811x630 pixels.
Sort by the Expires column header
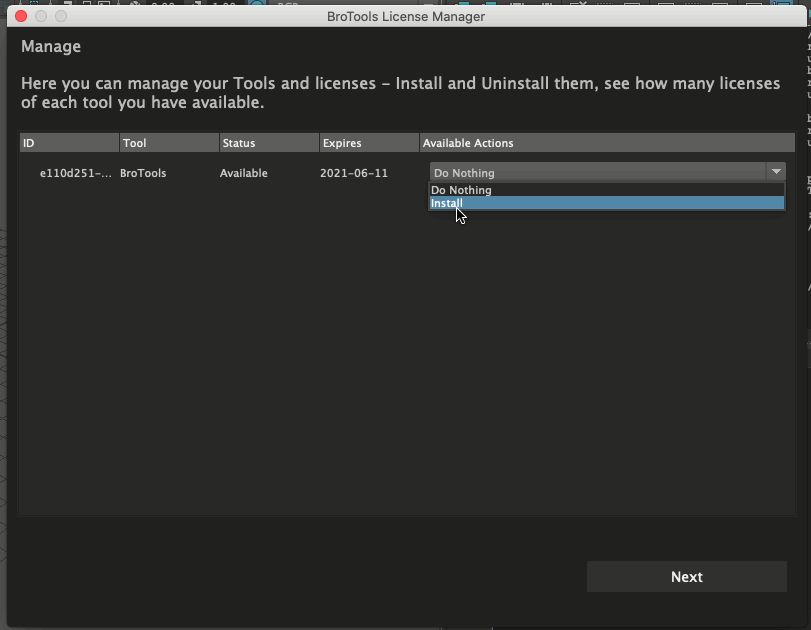click(x=369, y=143)
